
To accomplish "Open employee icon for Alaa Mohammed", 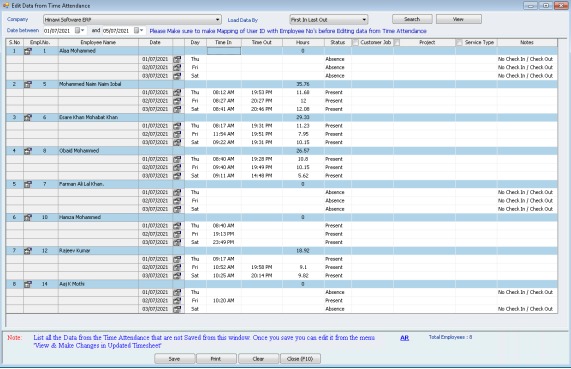I will click(x=28, y=51).
